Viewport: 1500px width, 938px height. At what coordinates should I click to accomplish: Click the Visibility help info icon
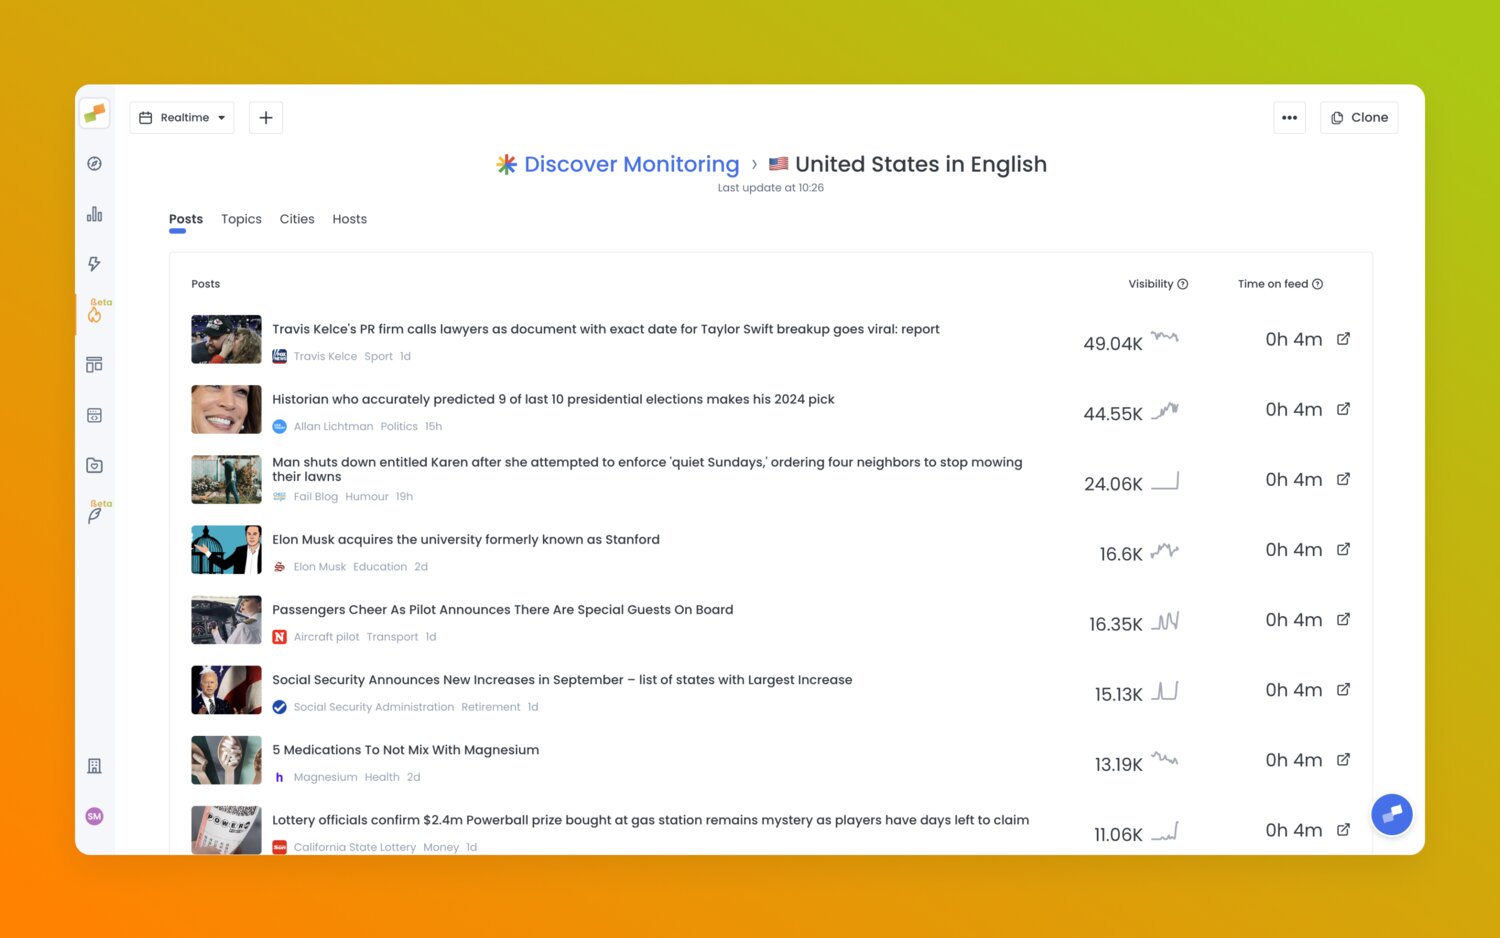click(1183, 284)
